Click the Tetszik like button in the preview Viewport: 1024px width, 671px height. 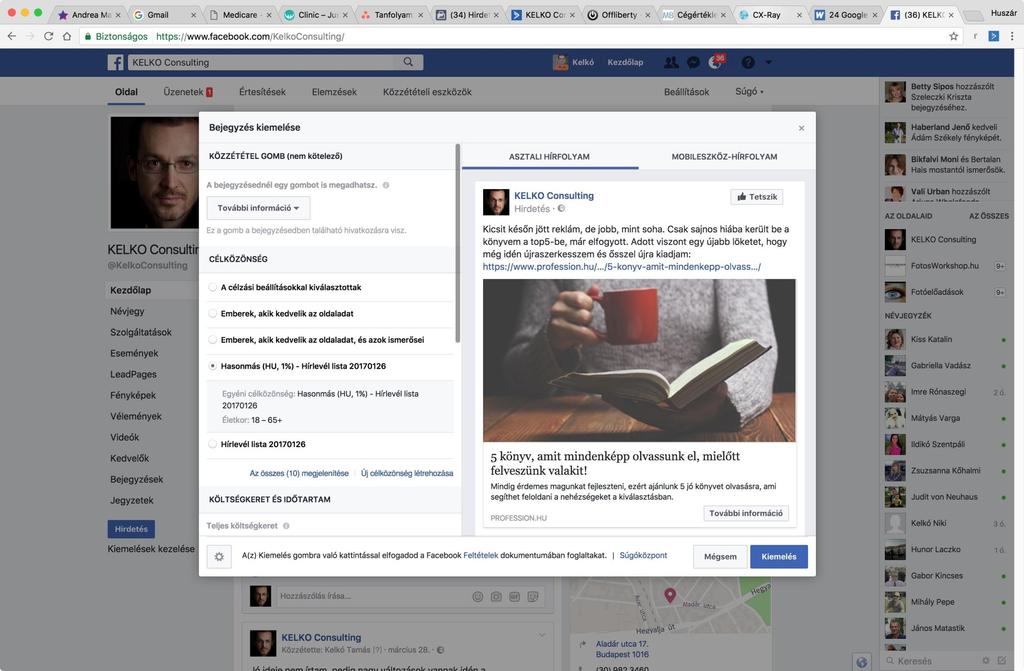757,197
